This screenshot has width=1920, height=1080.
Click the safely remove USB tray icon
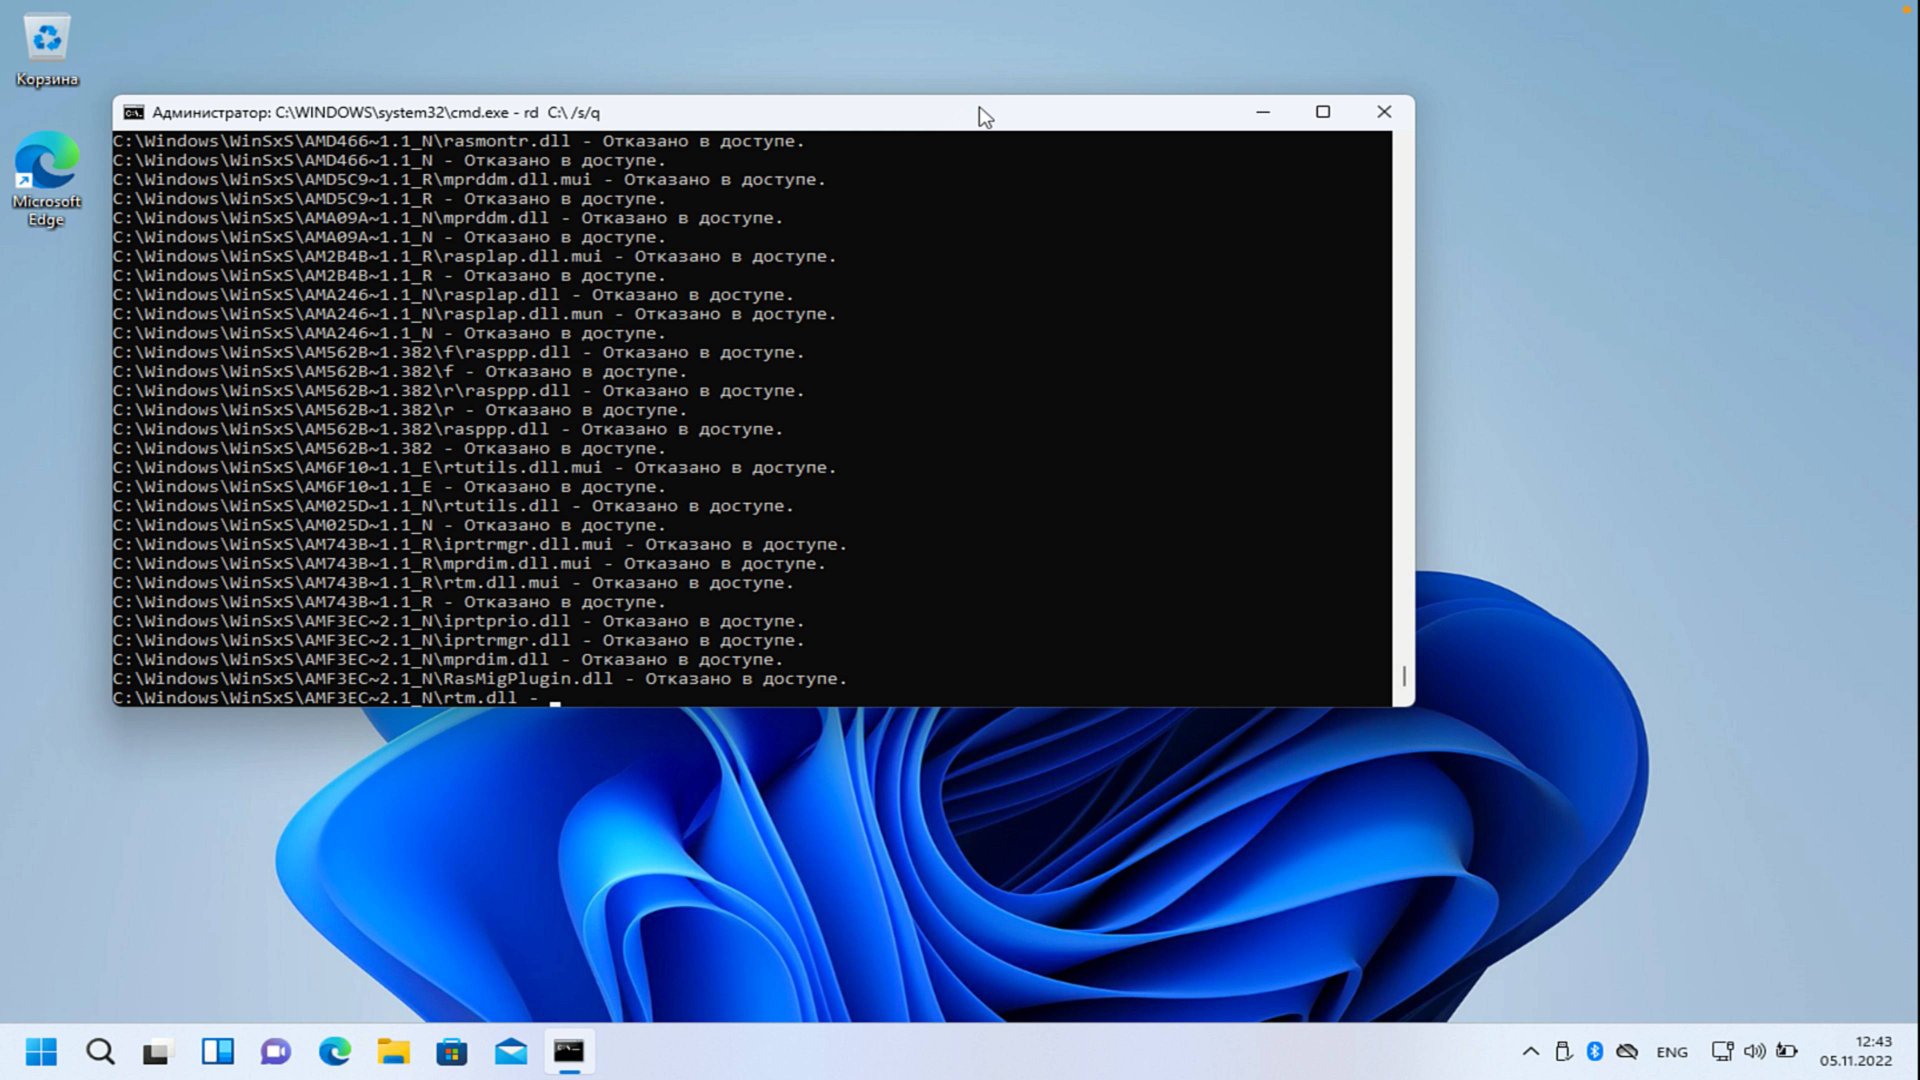(x=1564, y=1051)
